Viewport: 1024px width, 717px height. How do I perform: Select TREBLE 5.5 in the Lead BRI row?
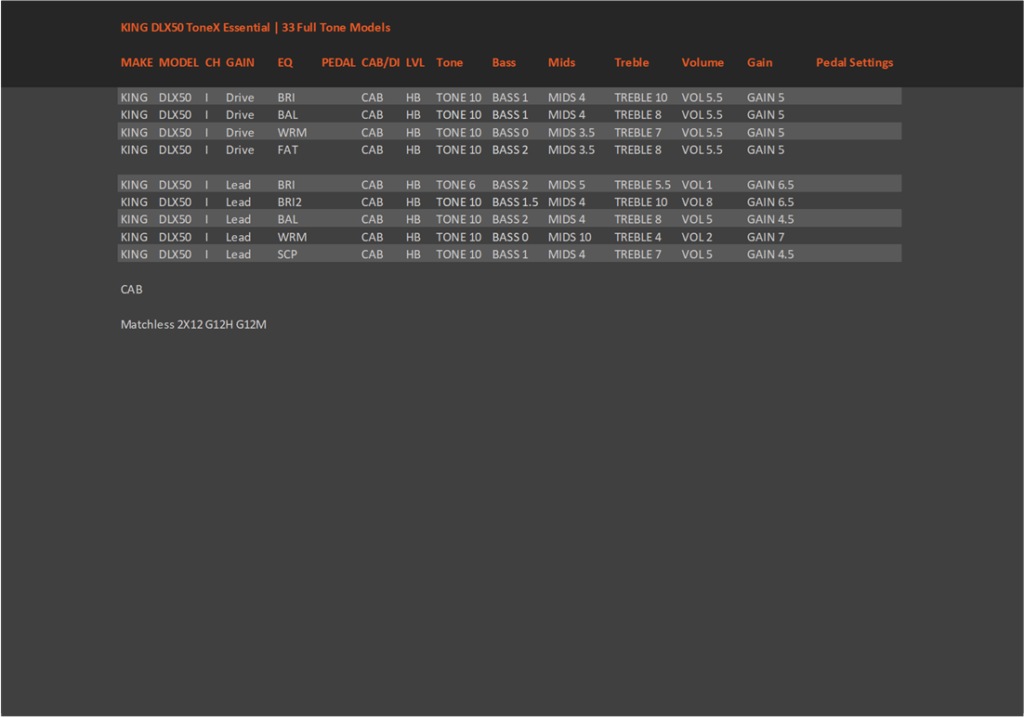(643, 185)
